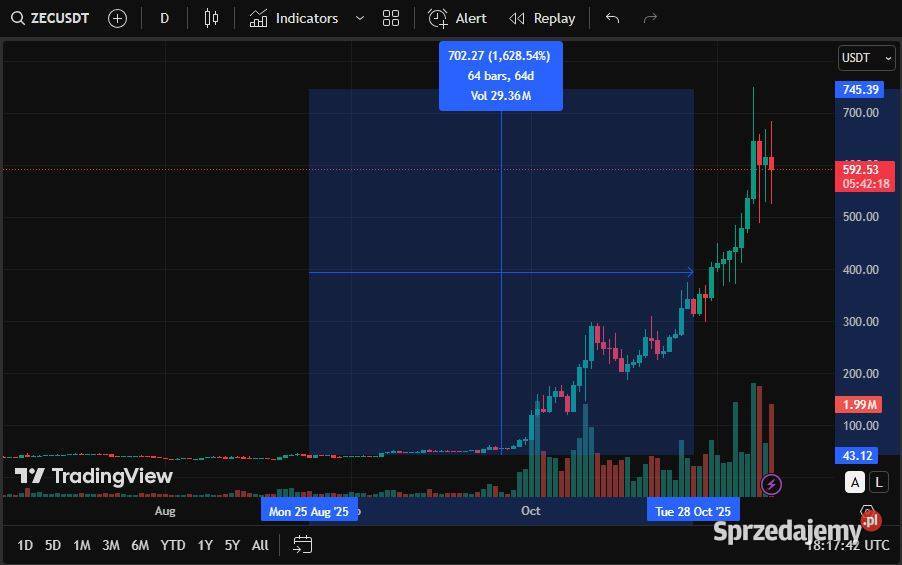Create a new Alert
The height and width of the screenshot is (565, 902).
tap(457, 18)
